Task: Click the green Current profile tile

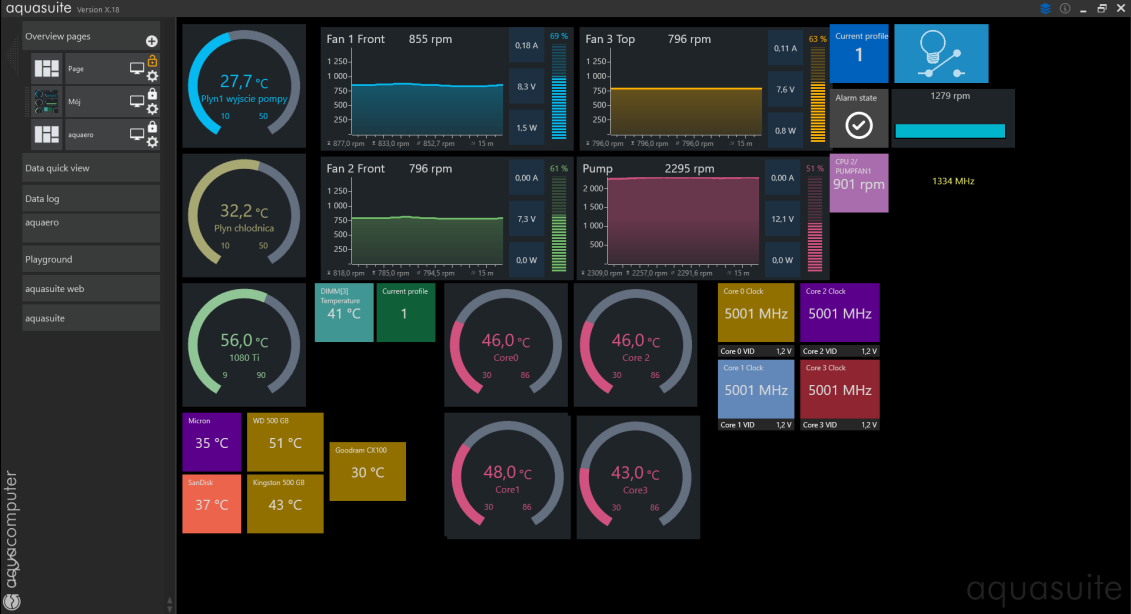Action: coord(405,312)
